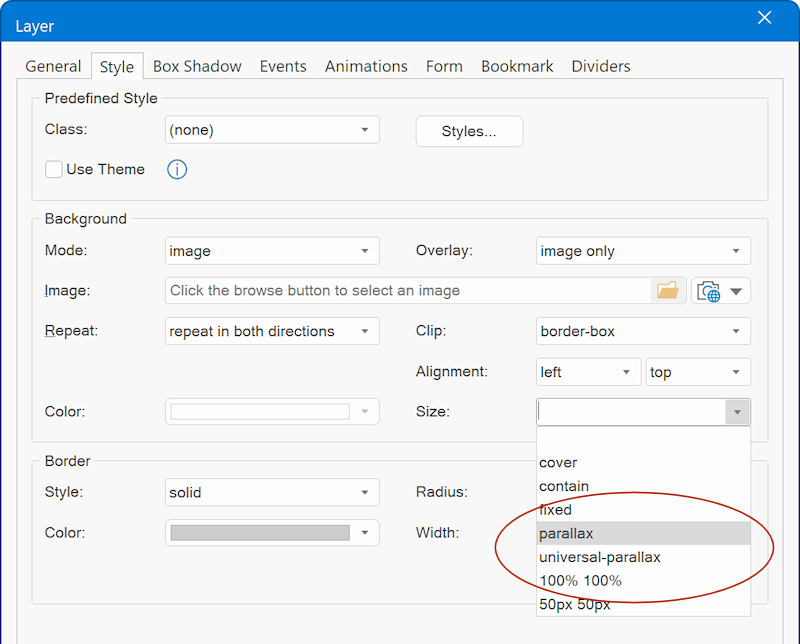Open the Animations tab
Image resolution: width=800 pixels, height=644 pixels.
click(366, 67)
